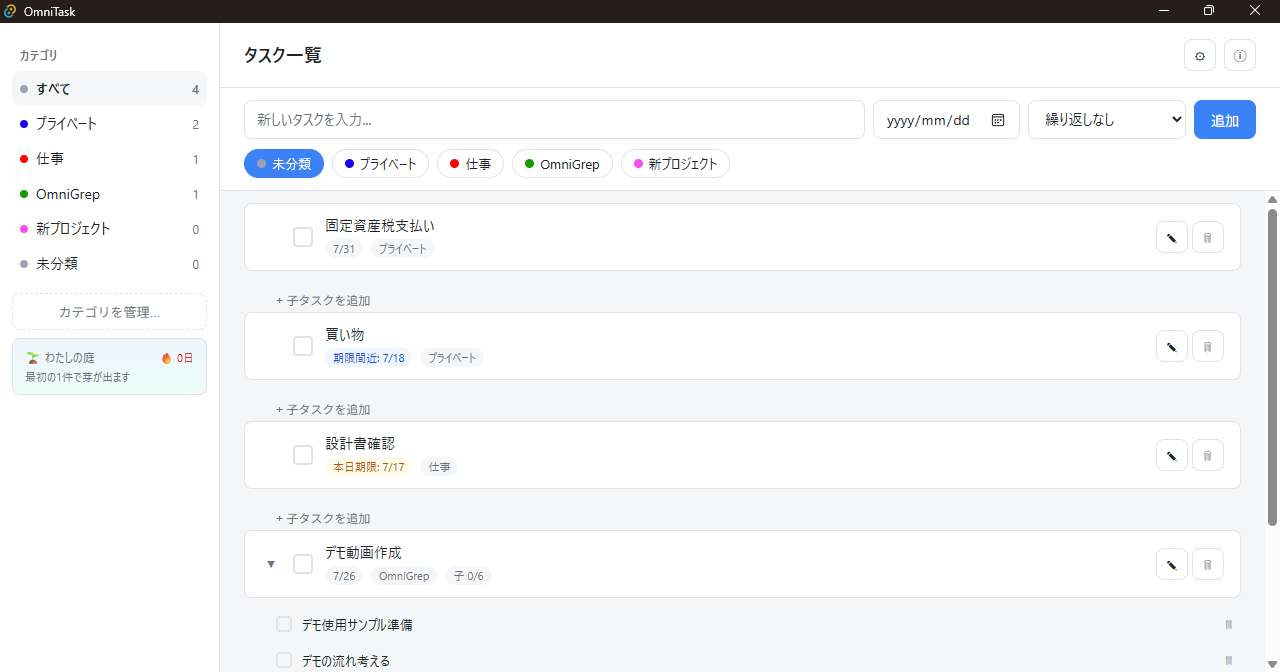
Task: Tick the デモの流れ考える subtask checkbox
Action: point(284,660)
